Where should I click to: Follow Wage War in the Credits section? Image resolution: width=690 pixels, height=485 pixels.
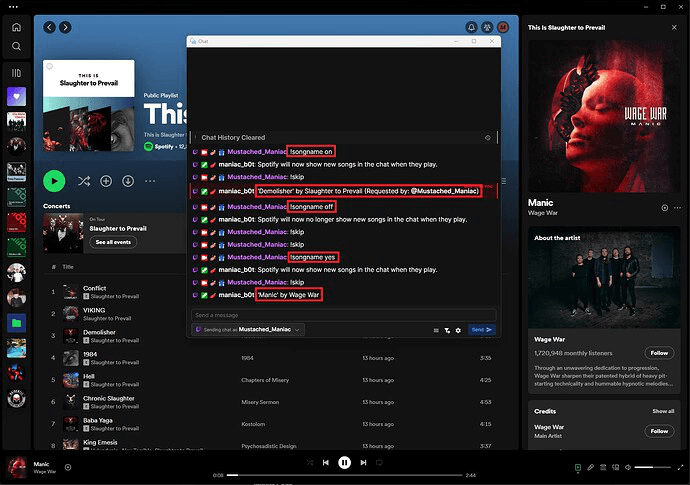(x=659, y=431)
